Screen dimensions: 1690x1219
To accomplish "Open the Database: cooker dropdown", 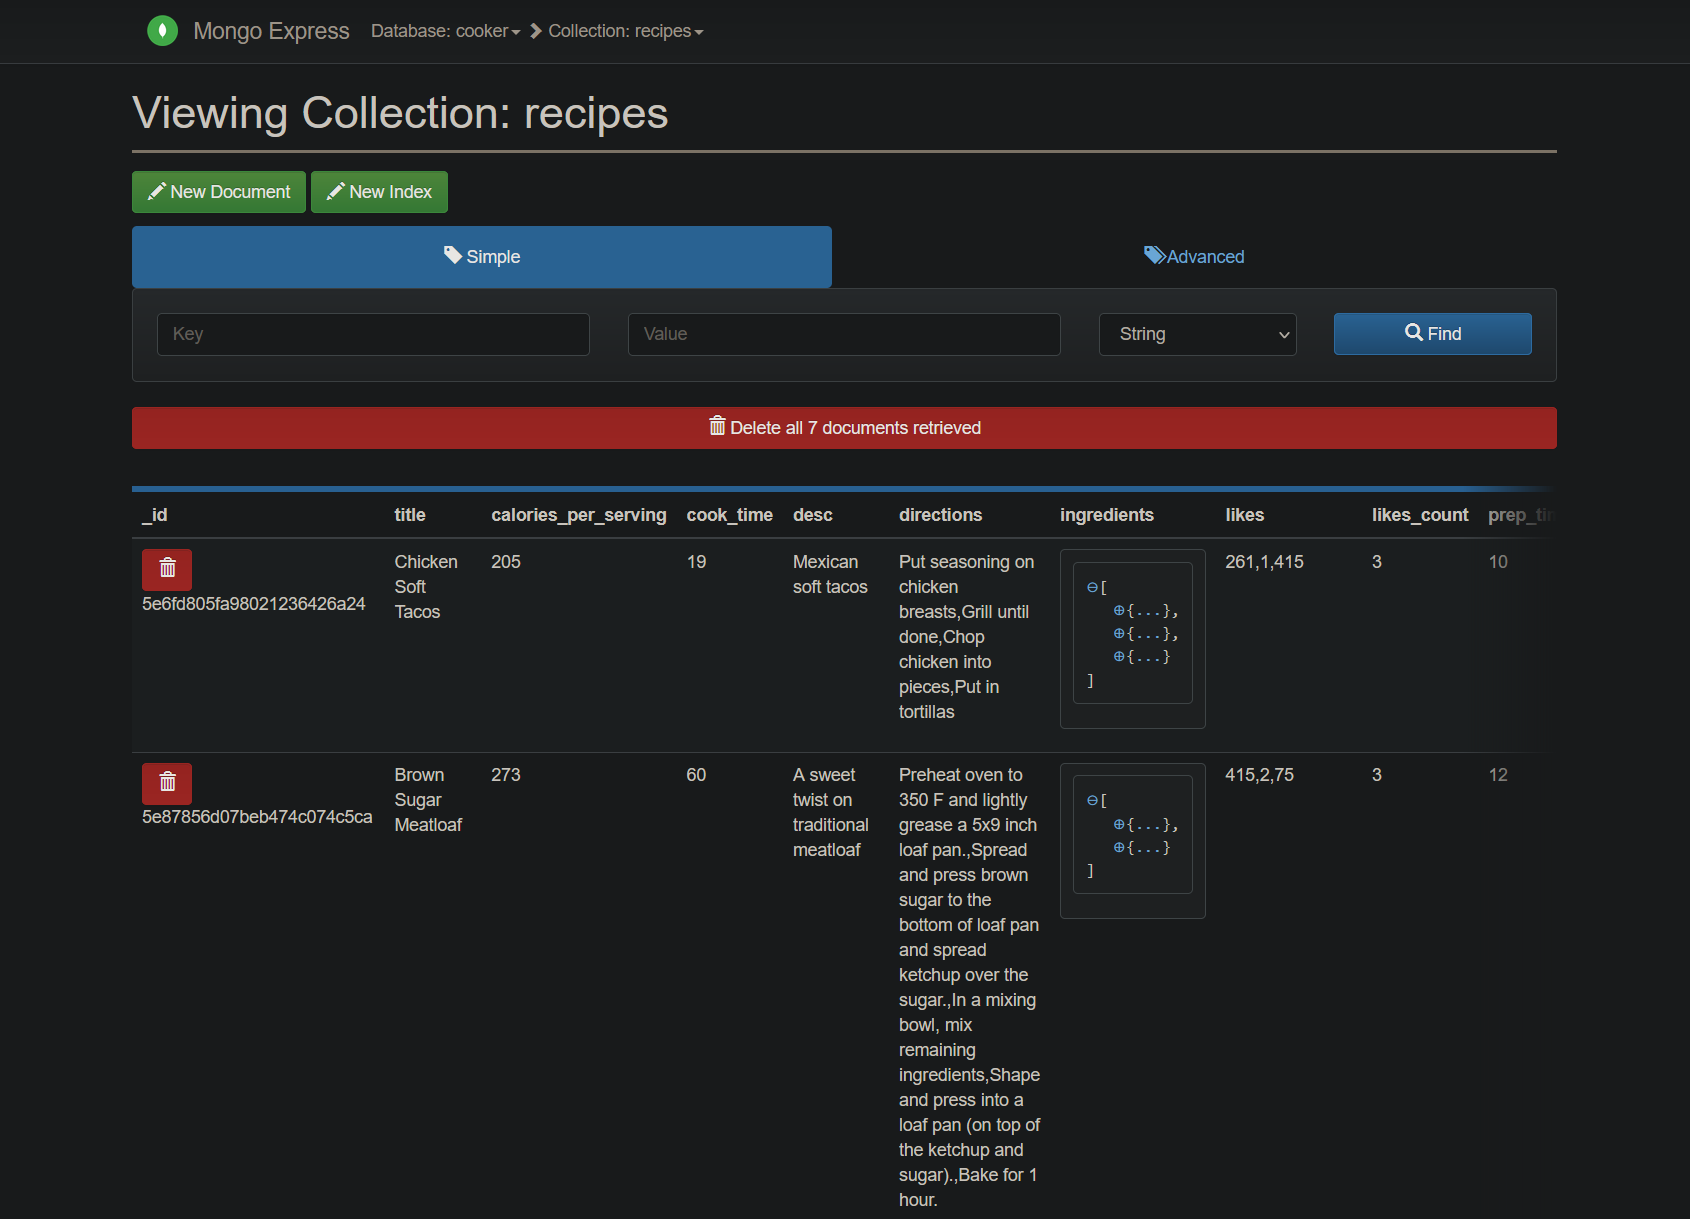I will tap(446, 31).
